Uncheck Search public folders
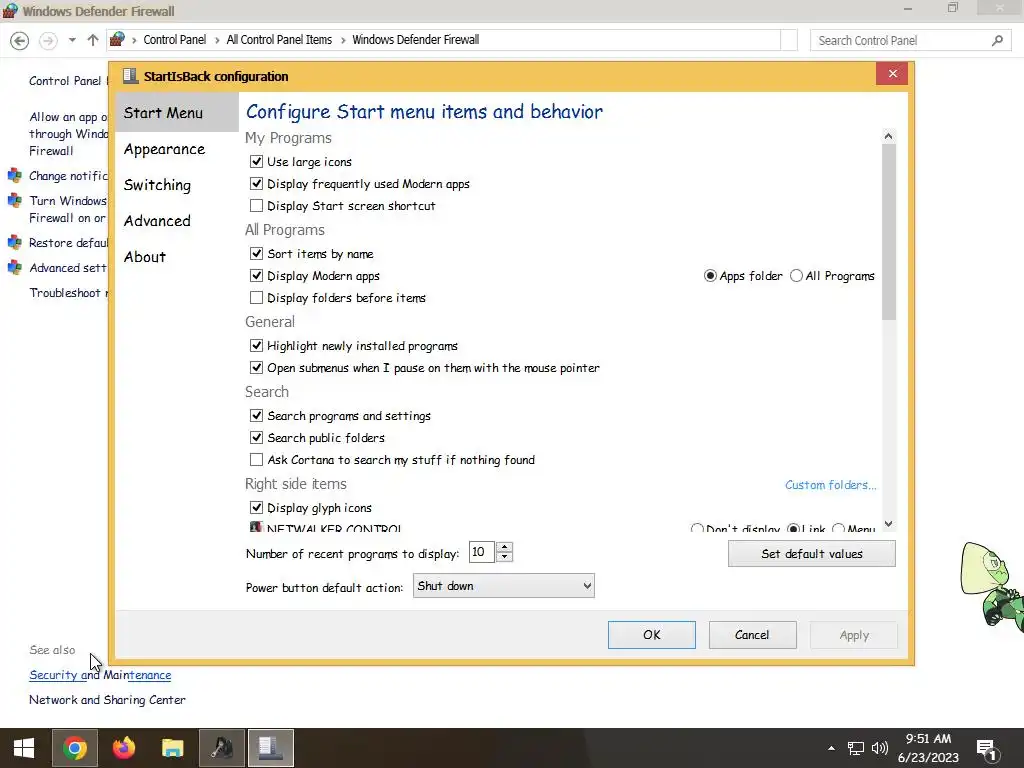1024x768 pixels. point(256,438)
